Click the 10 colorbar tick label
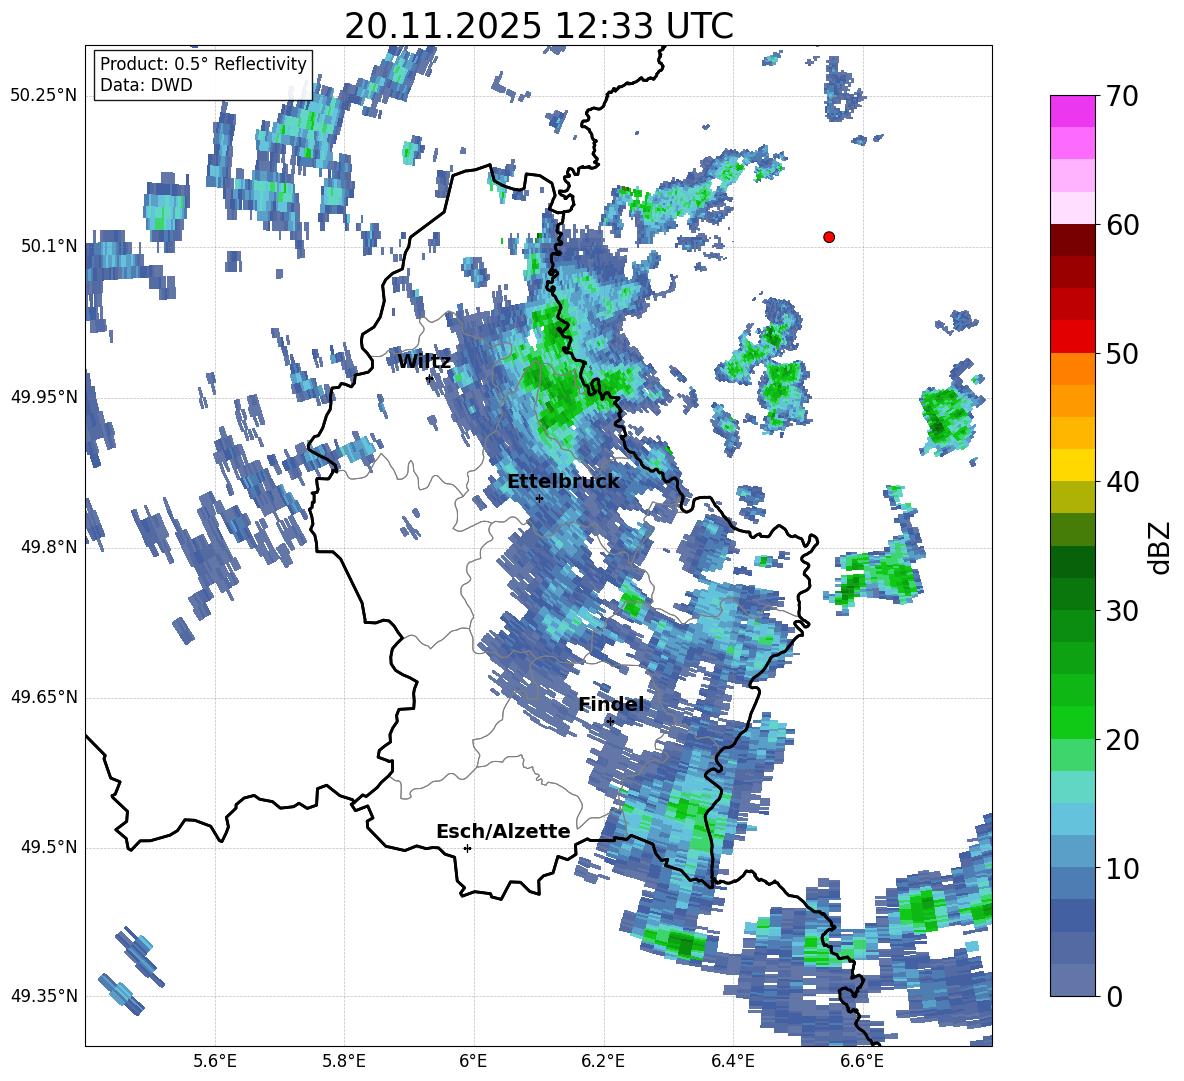The width and height of the screenshot is (1184, 1081). [1122, 868]
